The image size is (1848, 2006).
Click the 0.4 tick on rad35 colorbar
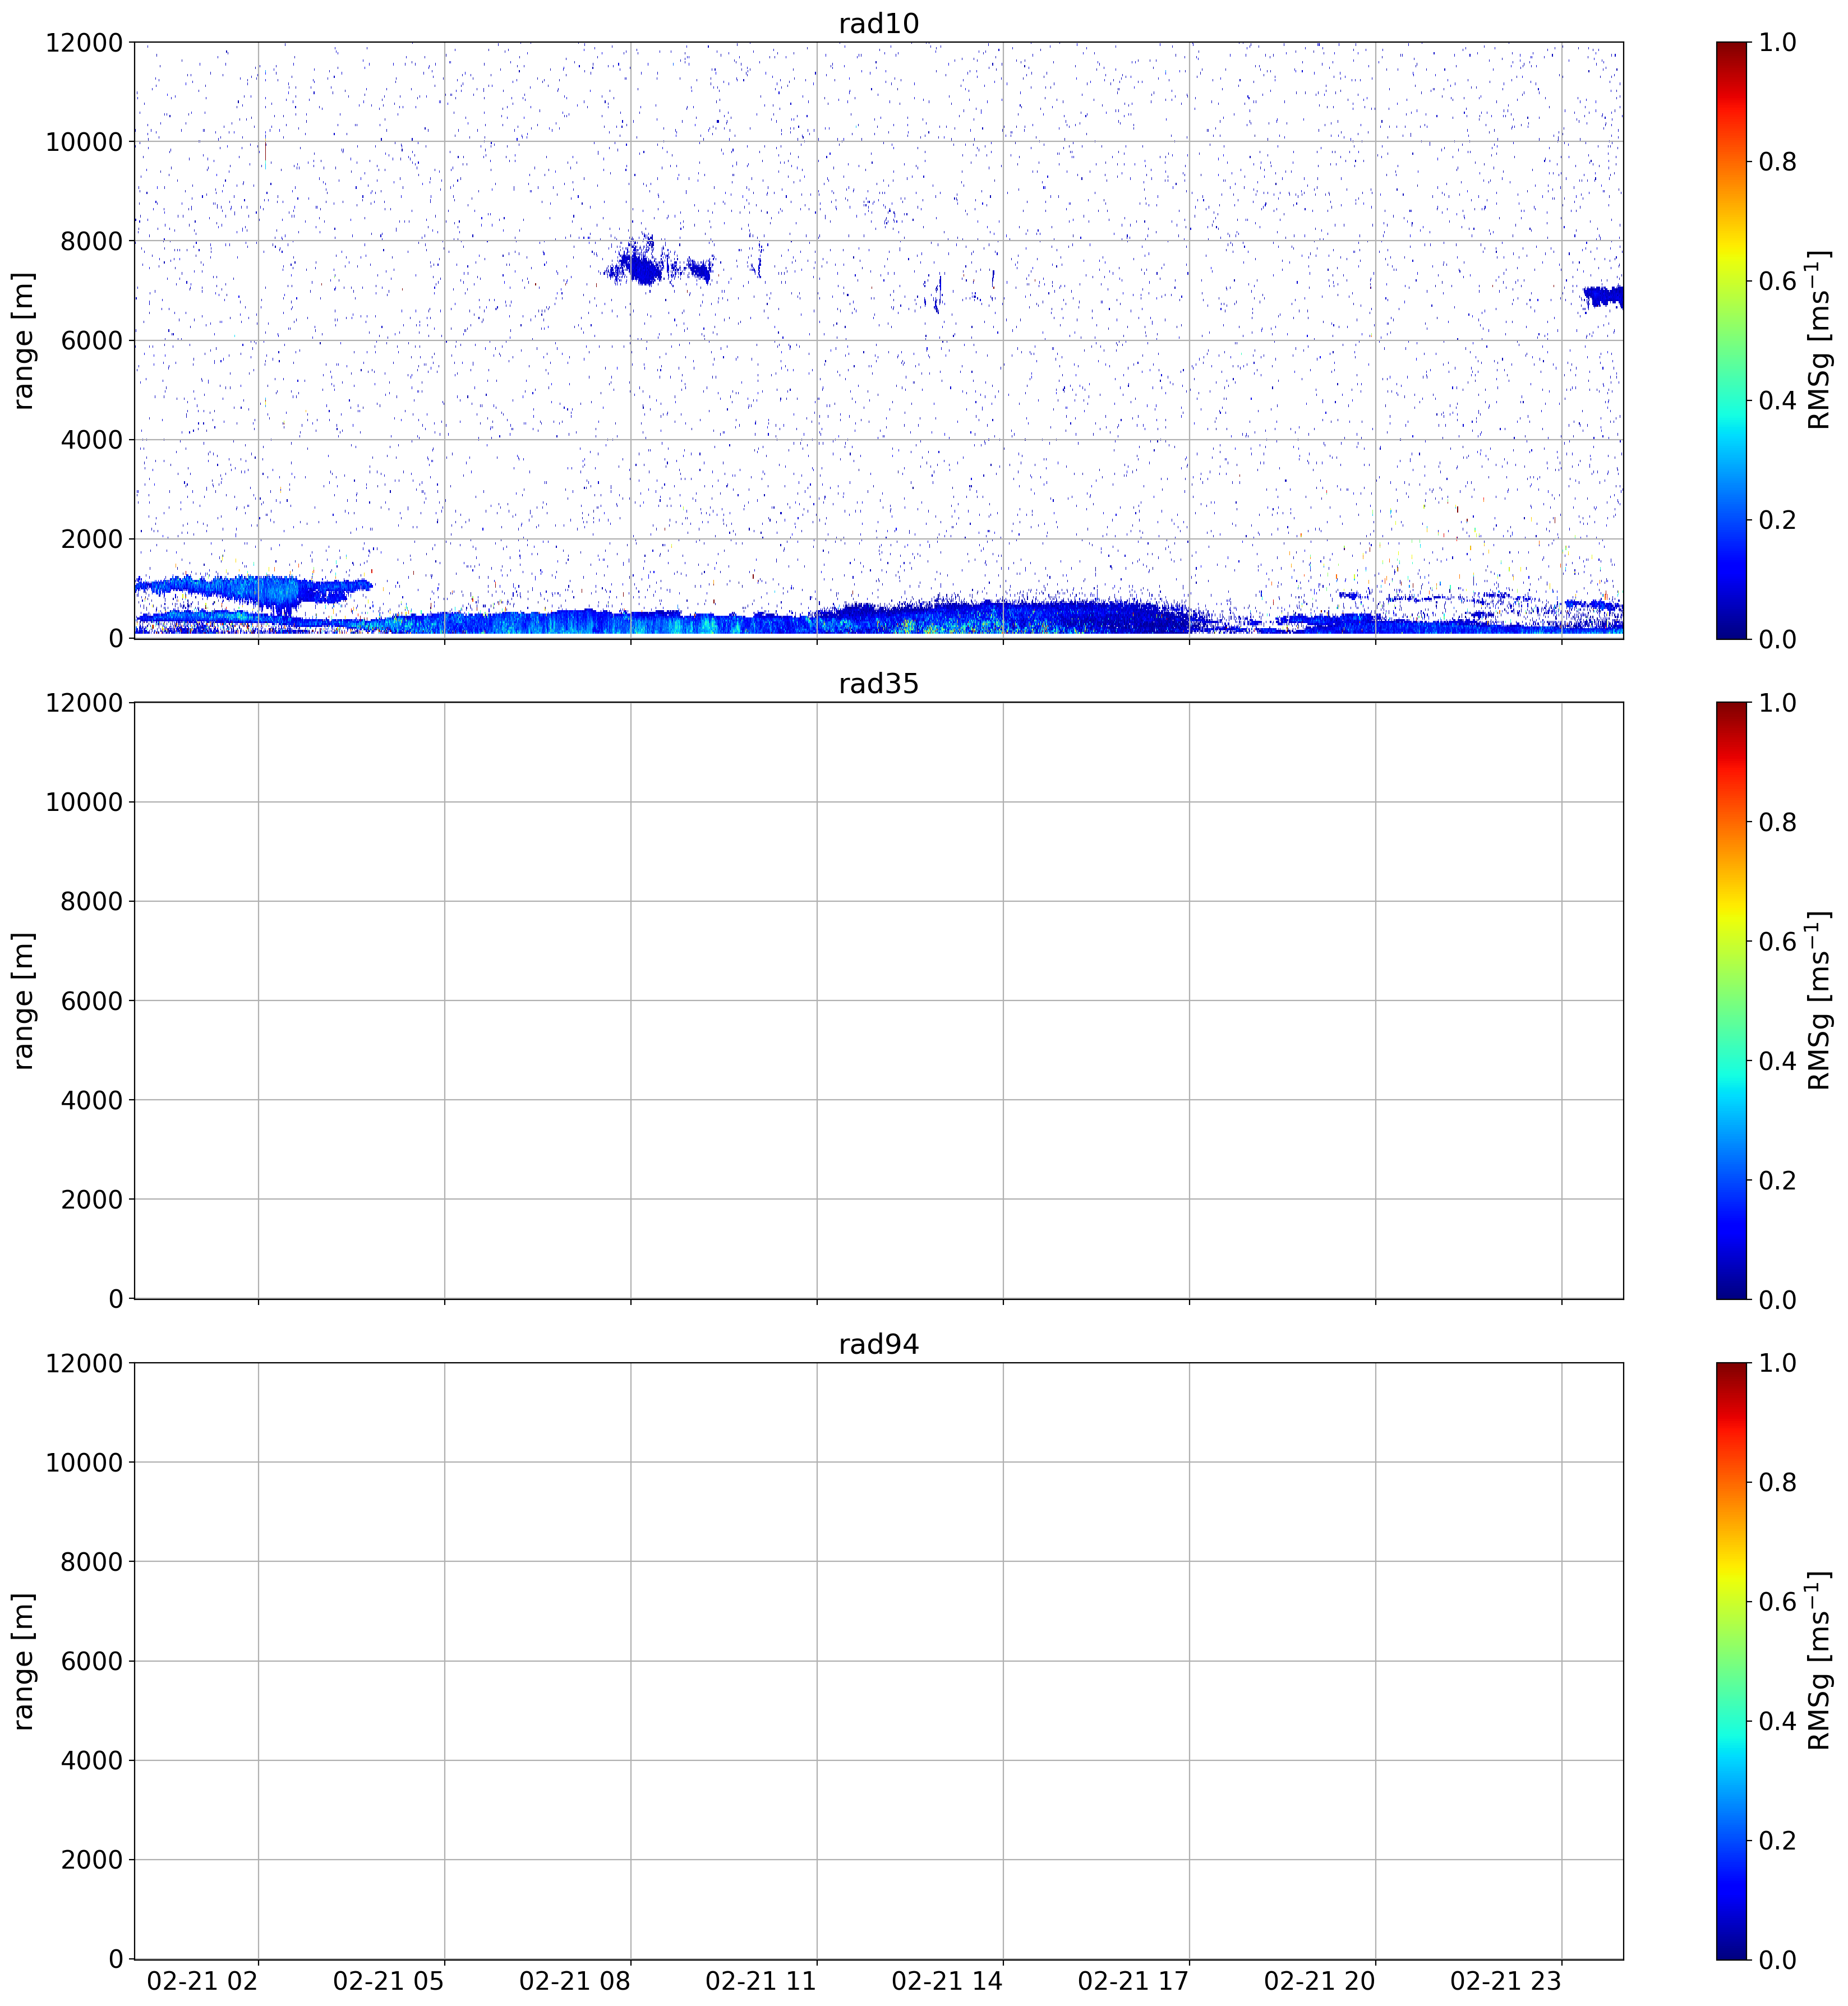pyautogui.click(x=1777, y=1061)
